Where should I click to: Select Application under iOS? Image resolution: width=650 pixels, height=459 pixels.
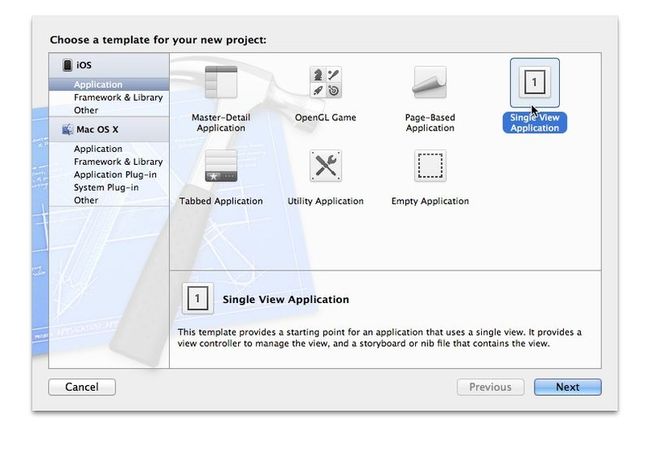point(109,85)
